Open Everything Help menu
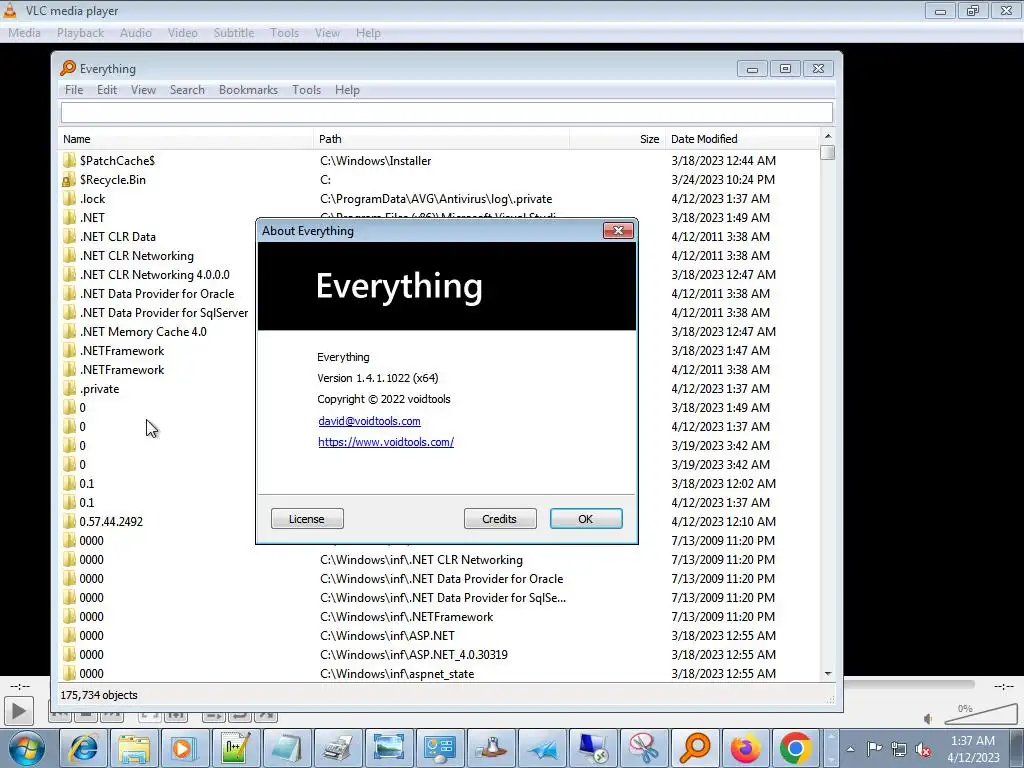Screen dimensions: 1024x768 point(347,89)
